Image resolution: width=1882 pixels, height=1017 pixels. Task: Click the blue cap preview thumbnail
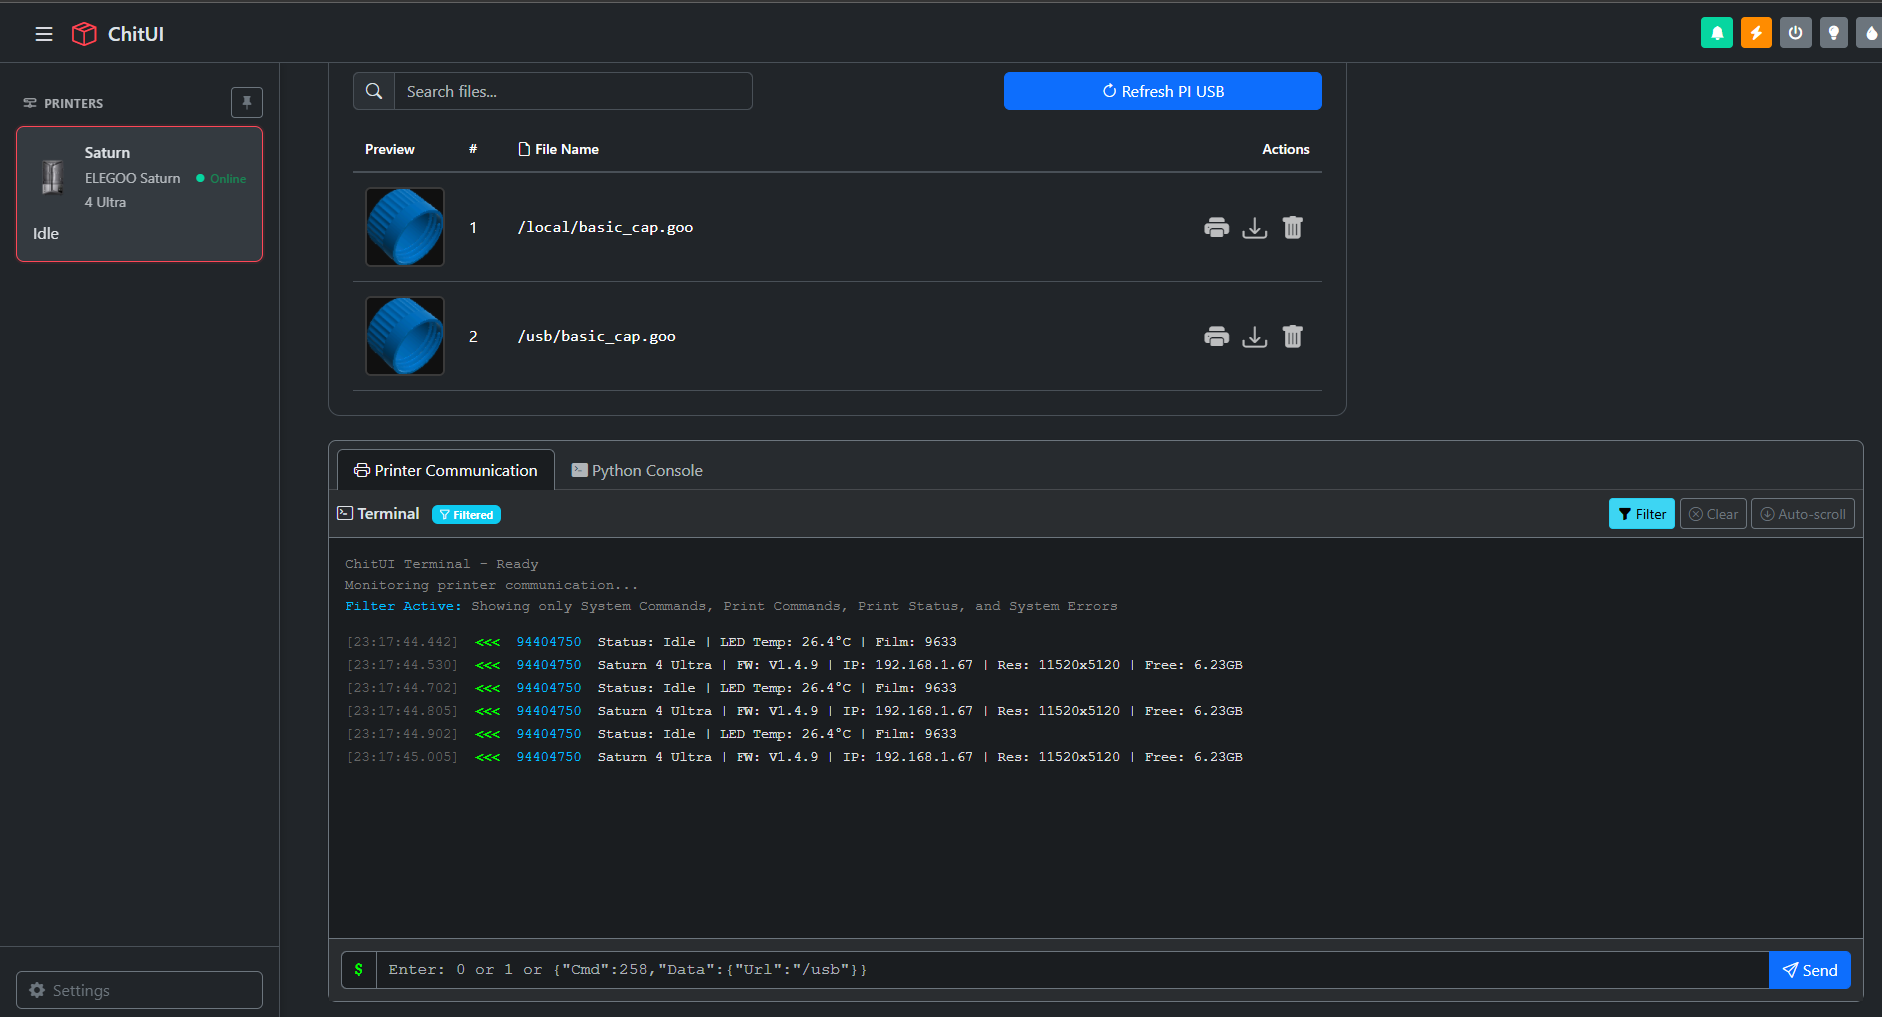(404, 227)
